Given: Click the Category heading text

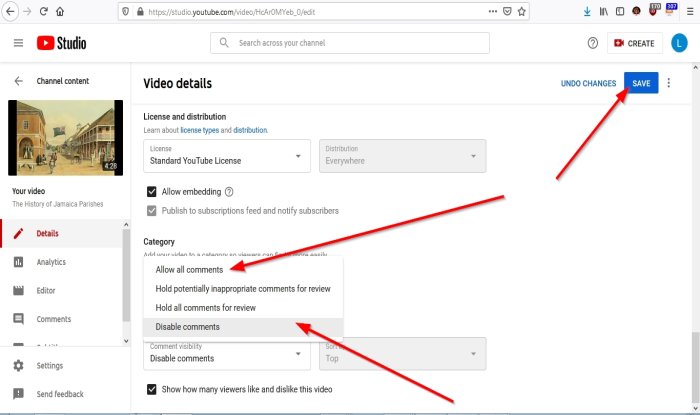Looking at the screenshot, I should [159, 241].
